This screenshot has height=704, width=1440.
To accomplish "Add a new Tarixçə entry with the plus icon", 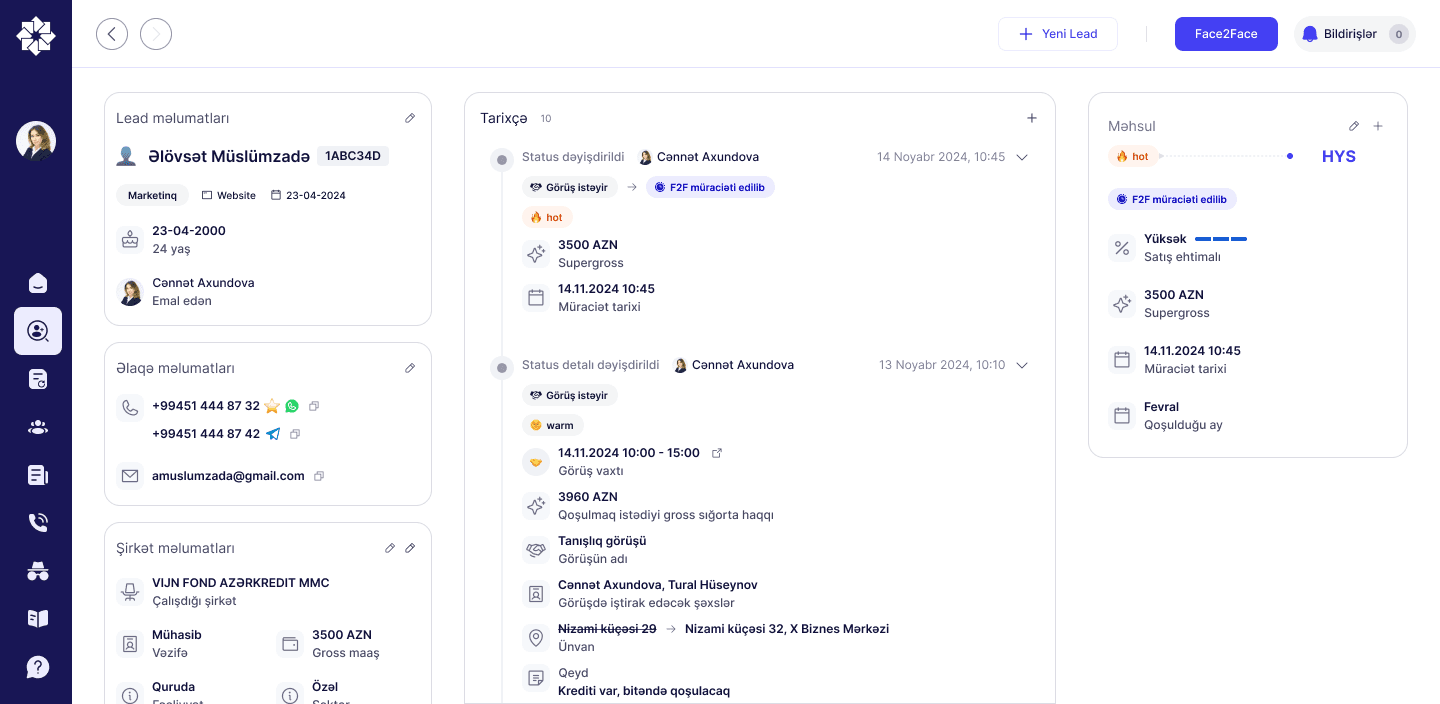I will tap(1032, 118).
